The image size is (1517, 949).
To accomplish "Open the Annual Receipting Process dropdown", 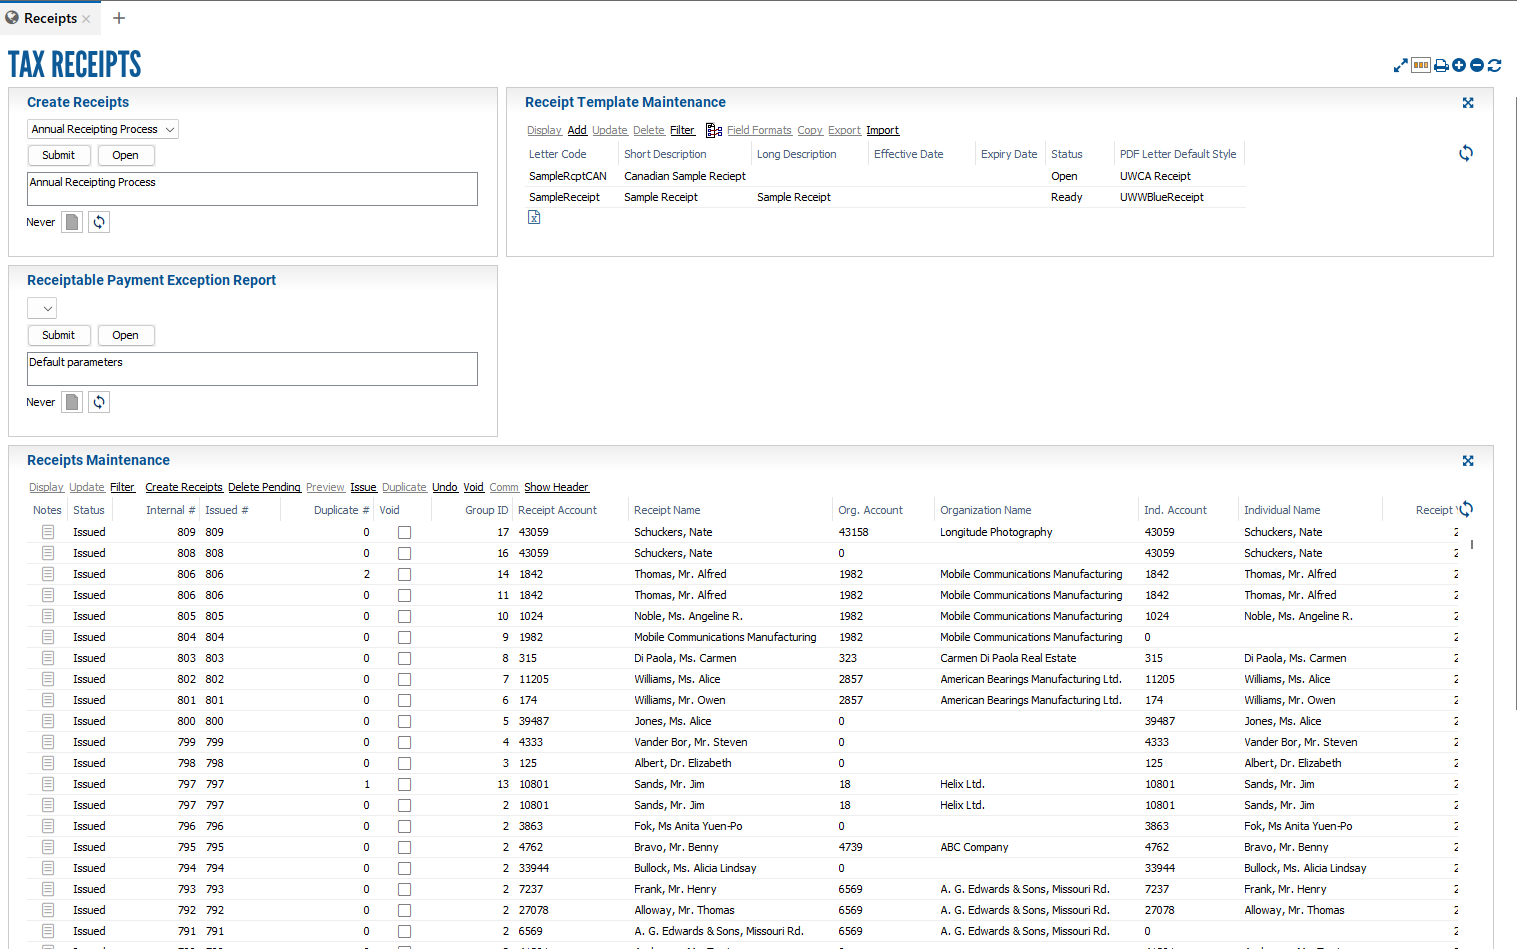I will tap(103, 129).
